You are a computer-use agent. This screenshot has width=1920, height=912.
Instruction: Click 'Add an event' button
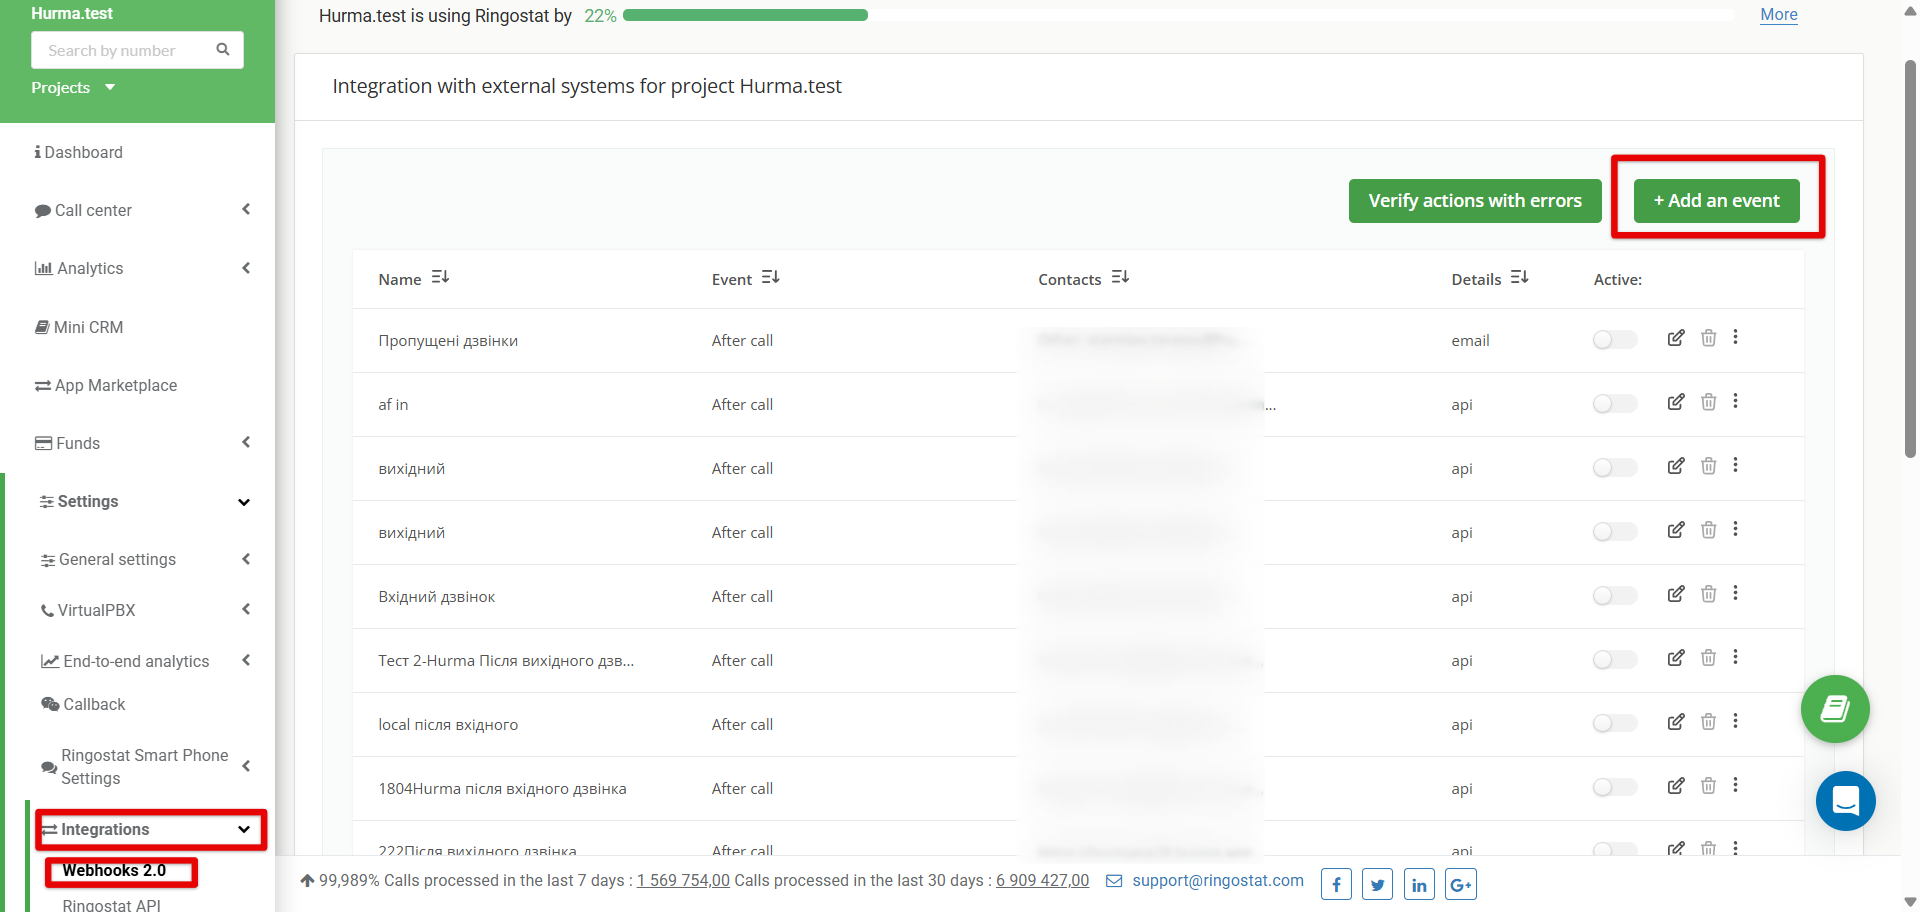point(1716,201)
